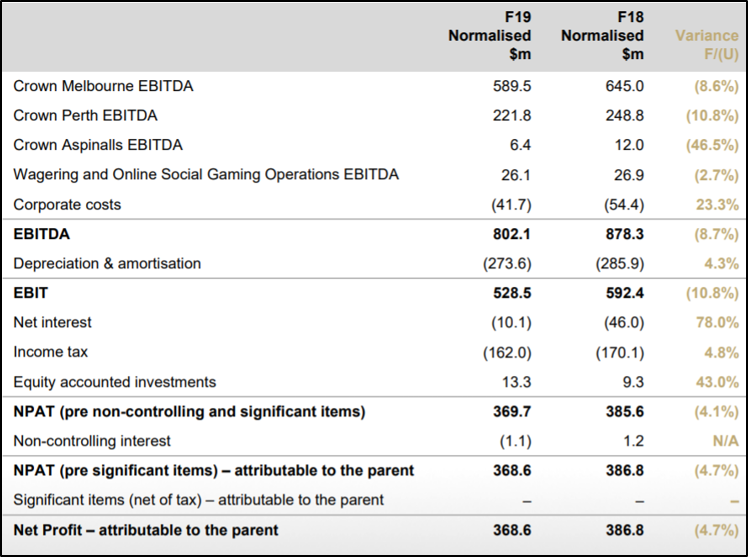Click the Income tax variance 4.8%
The height and width of the screenshot is (557, 748).
pos(721,352)
